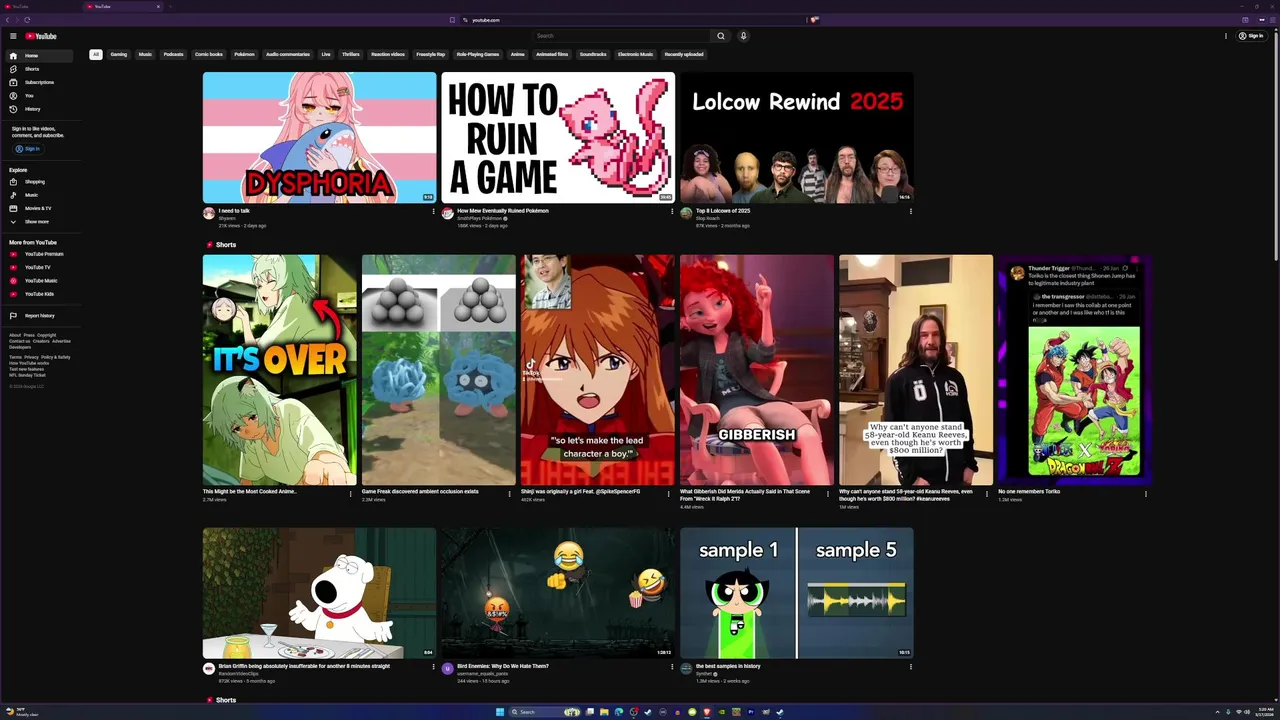Open options for 'Bird Enemies' video

[672, 667]
